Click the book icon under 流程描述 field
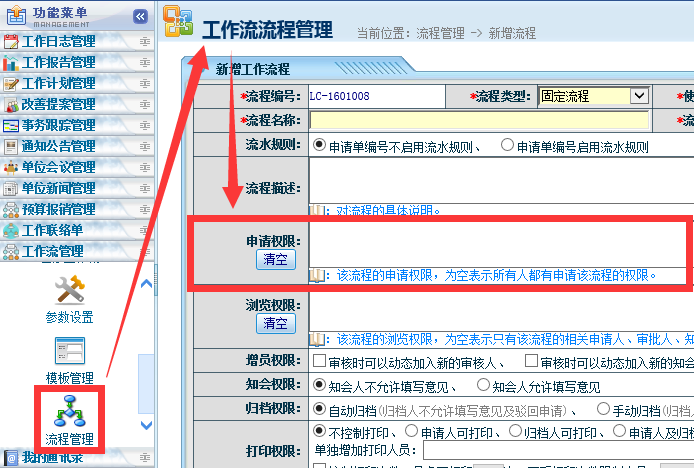 317,210
